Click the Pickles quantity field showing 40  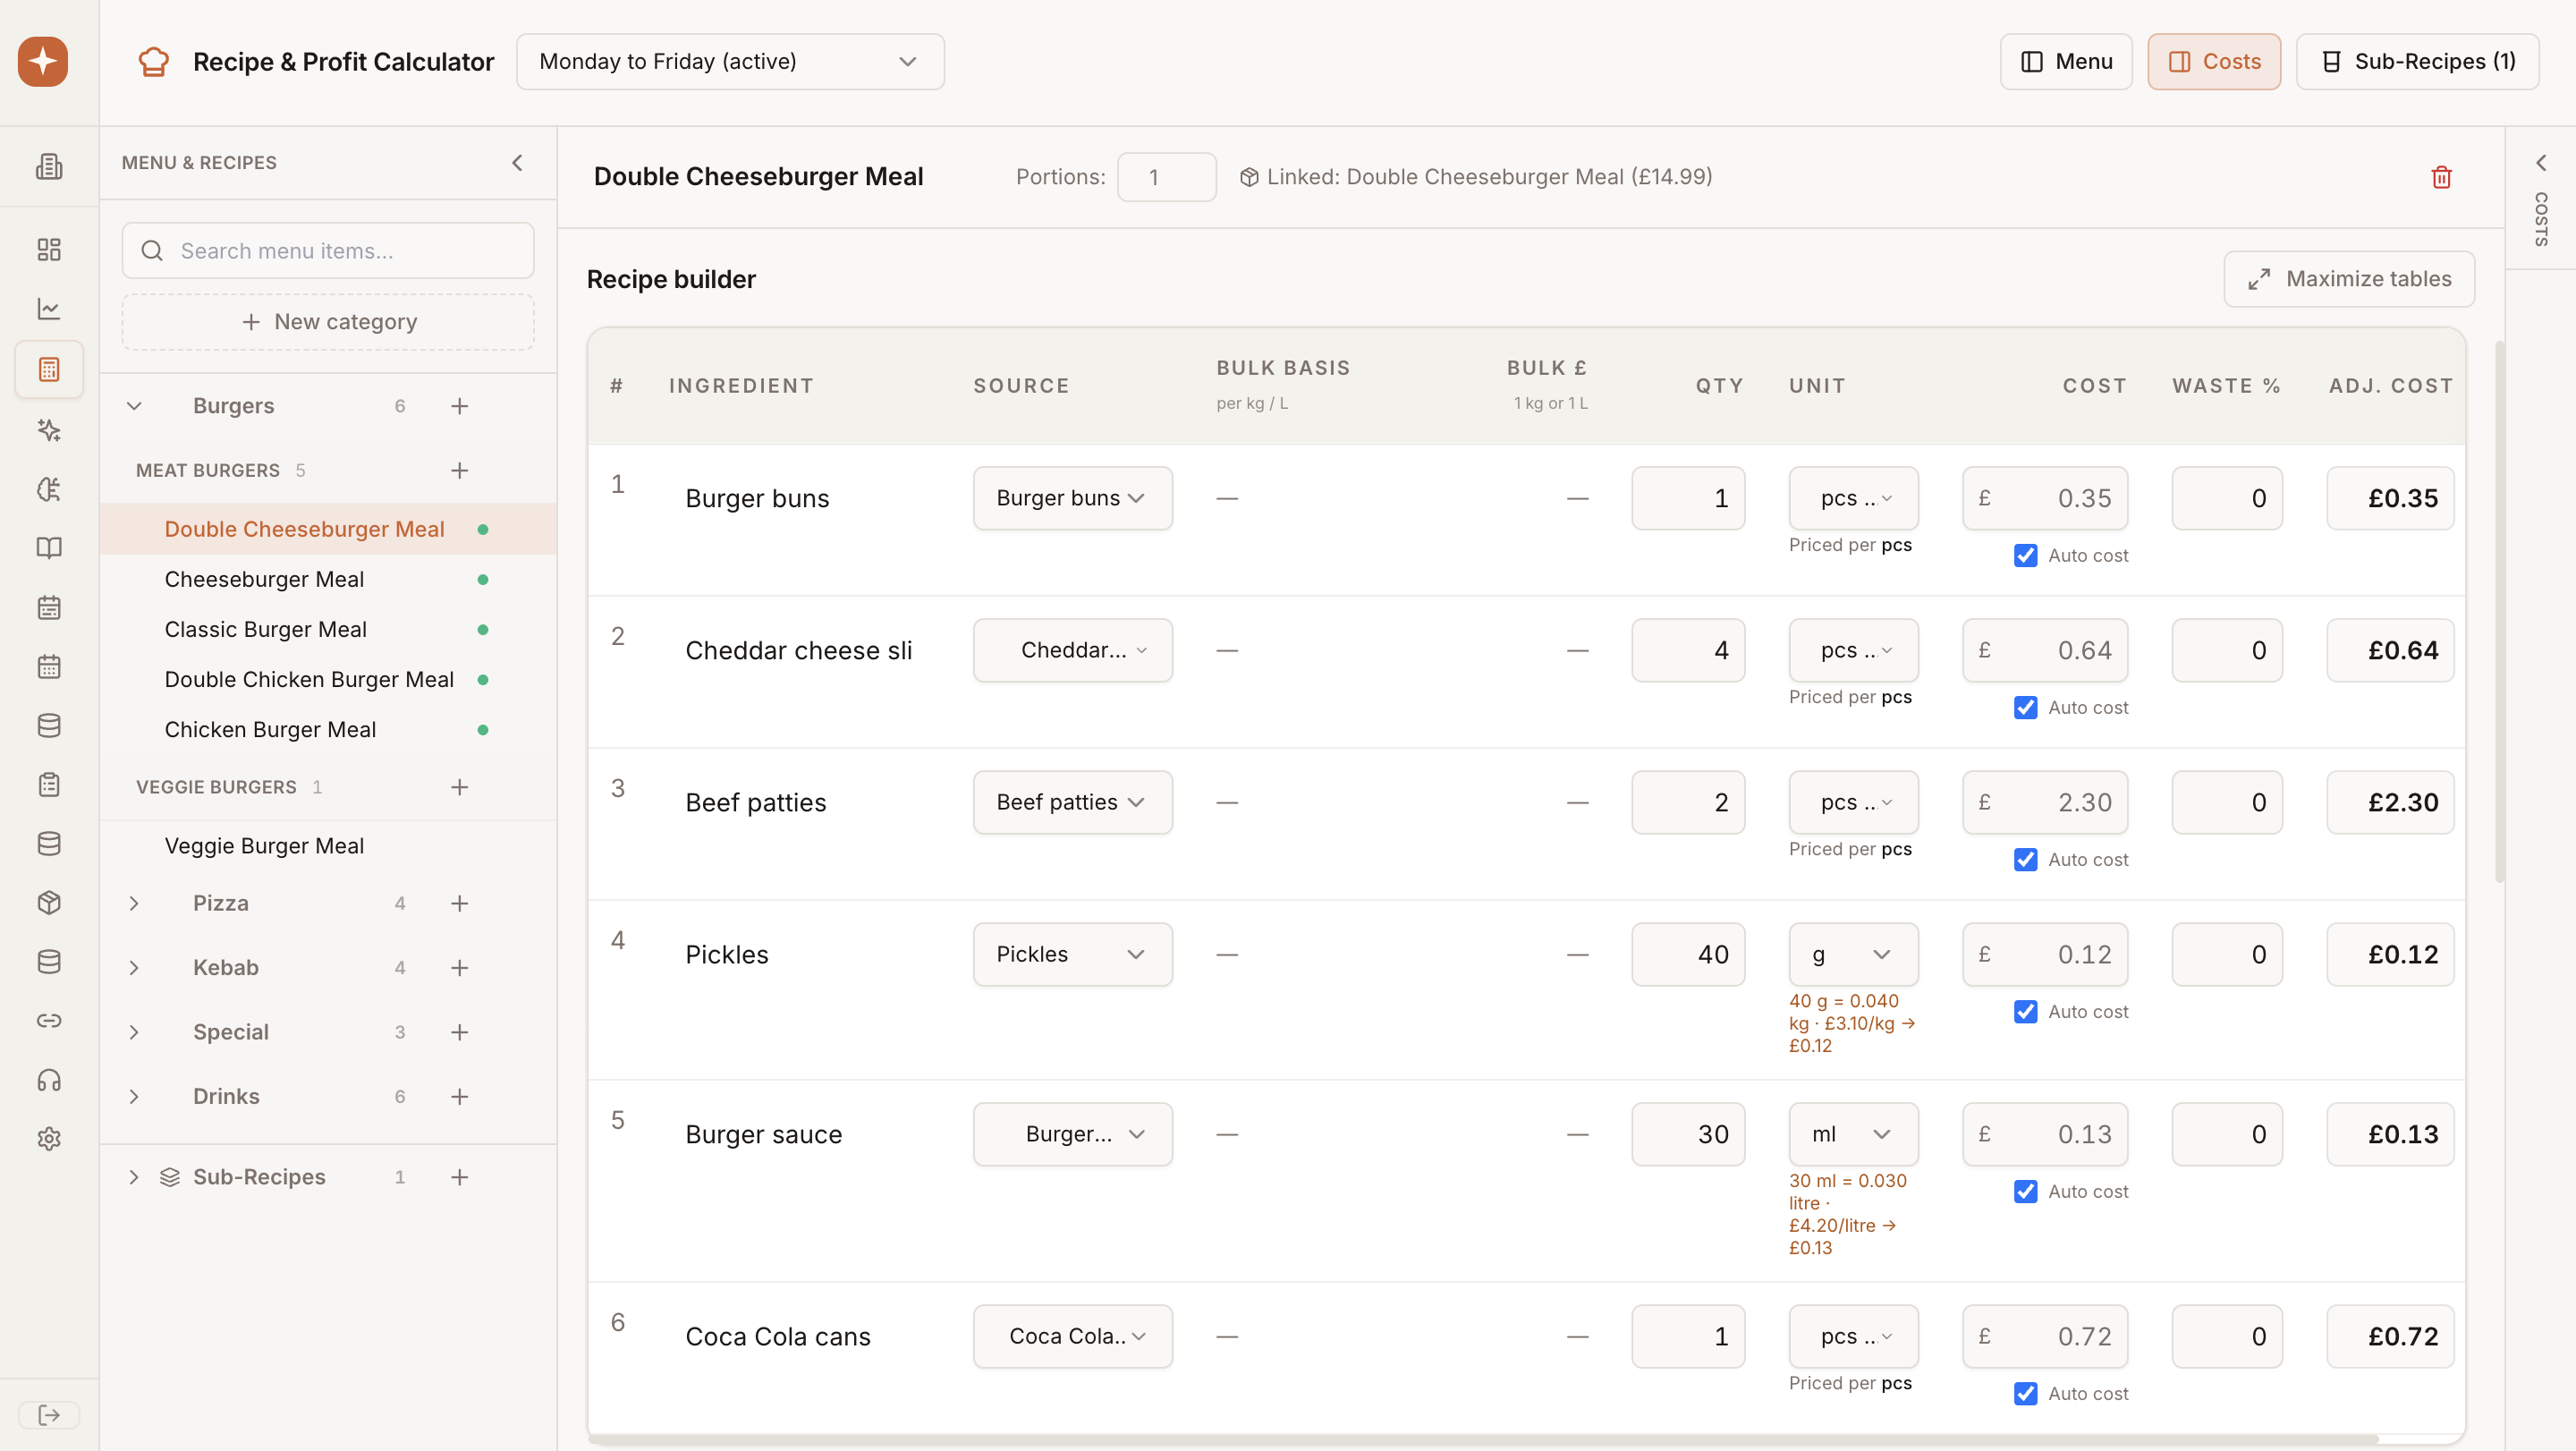(x=1688, y=954)
